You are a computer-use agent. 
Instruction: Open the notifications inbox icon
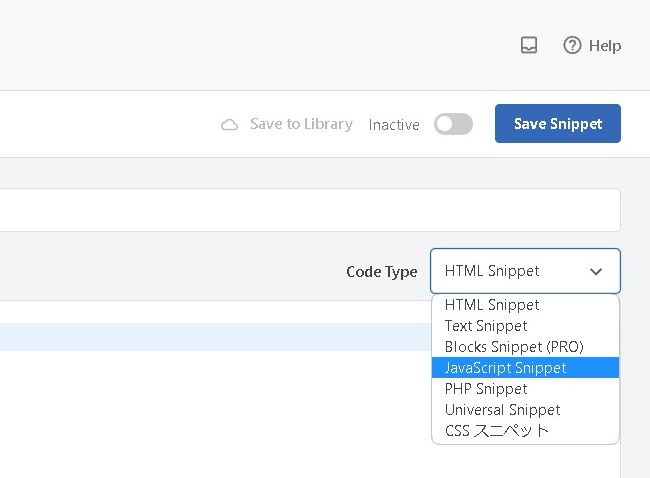pyautogui.click(x=529, y=45)
